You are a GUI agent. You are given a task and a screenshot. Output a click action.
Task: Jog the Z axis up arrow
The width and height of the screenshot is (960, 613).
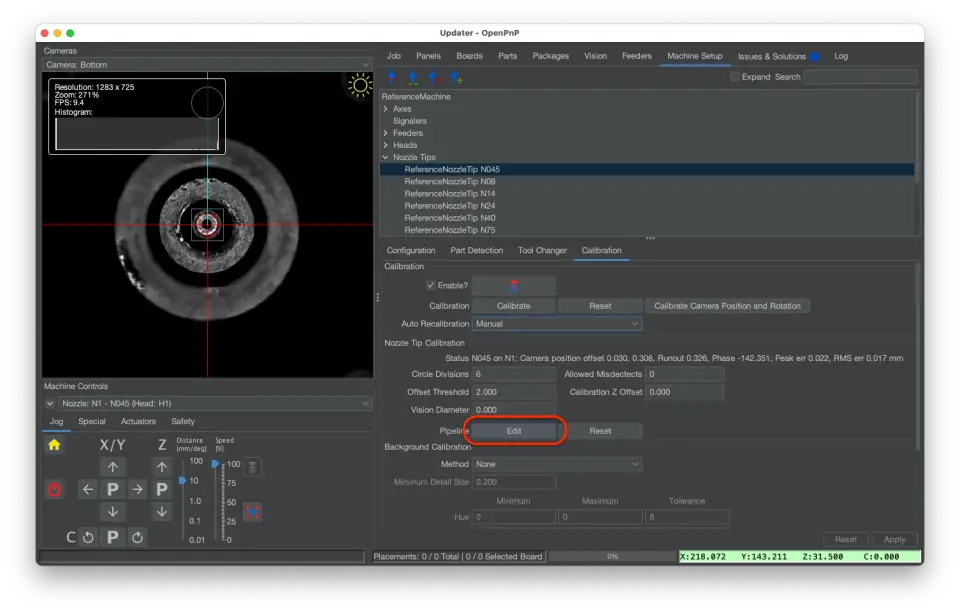162,467
